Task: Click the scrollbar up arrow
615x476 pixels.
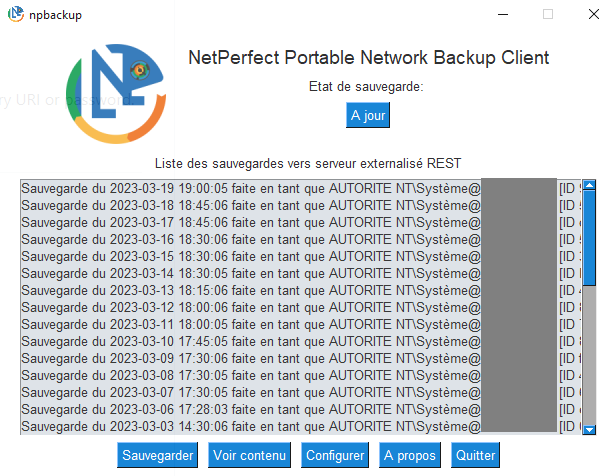Action: point(589,184)
